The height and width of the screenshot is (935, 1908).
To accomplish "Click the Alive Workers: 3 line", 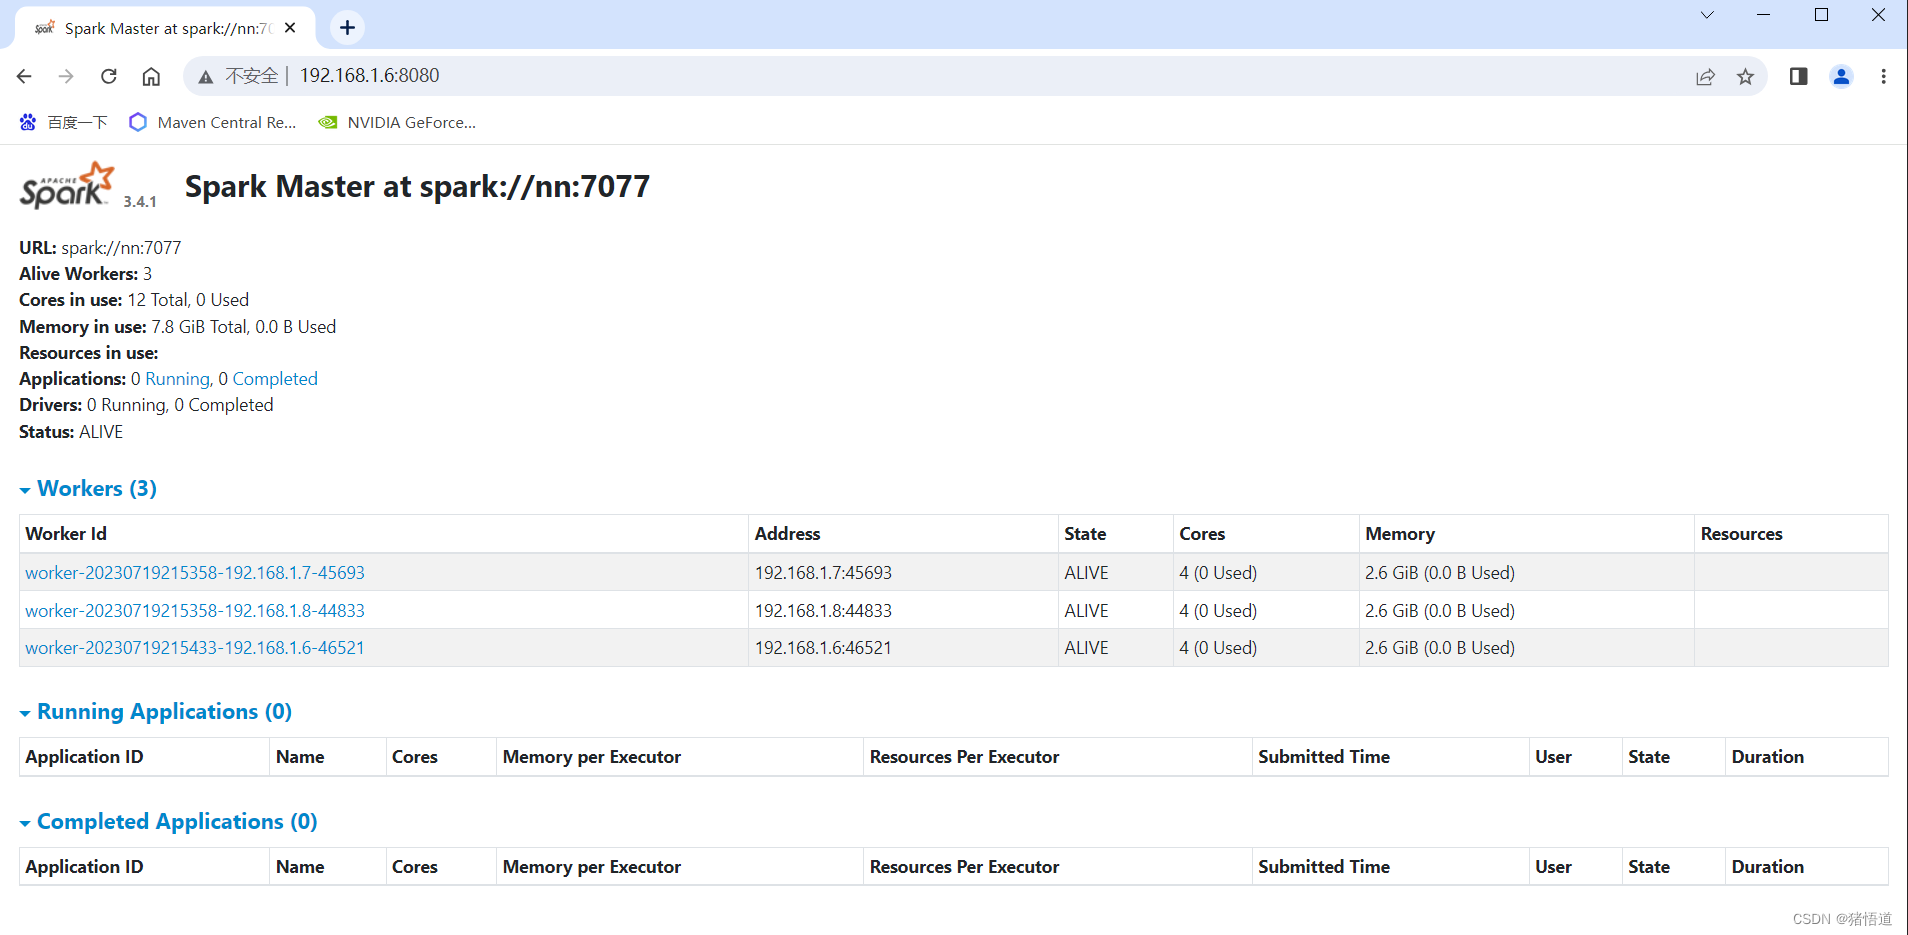I will click(x=86, y=274).
